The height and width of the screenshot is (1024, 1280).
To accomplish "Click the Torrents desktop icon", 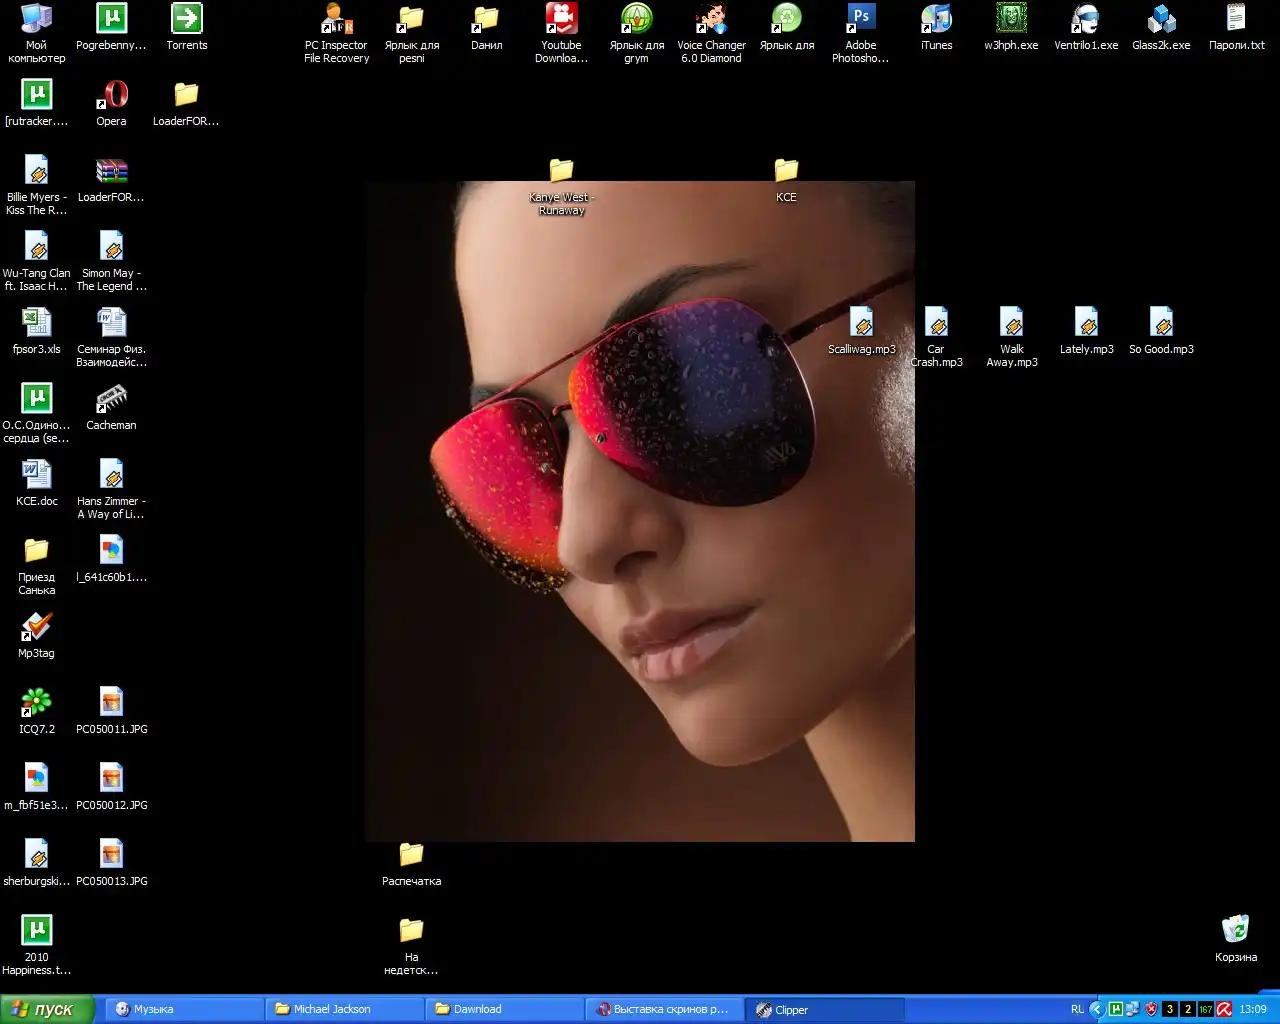I will coord(187,20).
